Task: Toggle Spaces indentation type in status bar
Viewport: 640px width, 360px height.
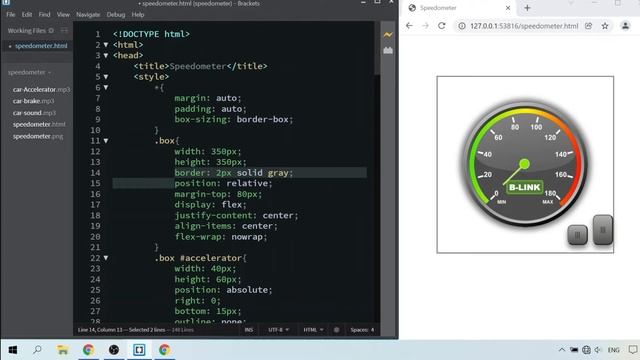Action: coord(359,330)
